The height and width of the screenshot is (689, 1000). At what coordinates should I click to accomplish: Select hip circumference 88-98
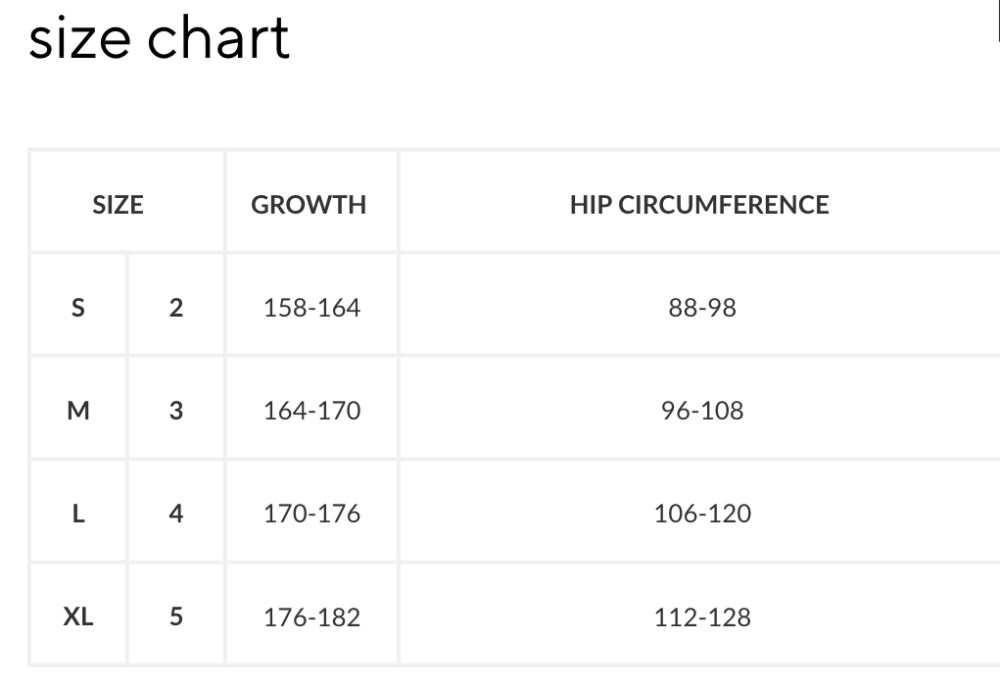[x=702, y=307]
